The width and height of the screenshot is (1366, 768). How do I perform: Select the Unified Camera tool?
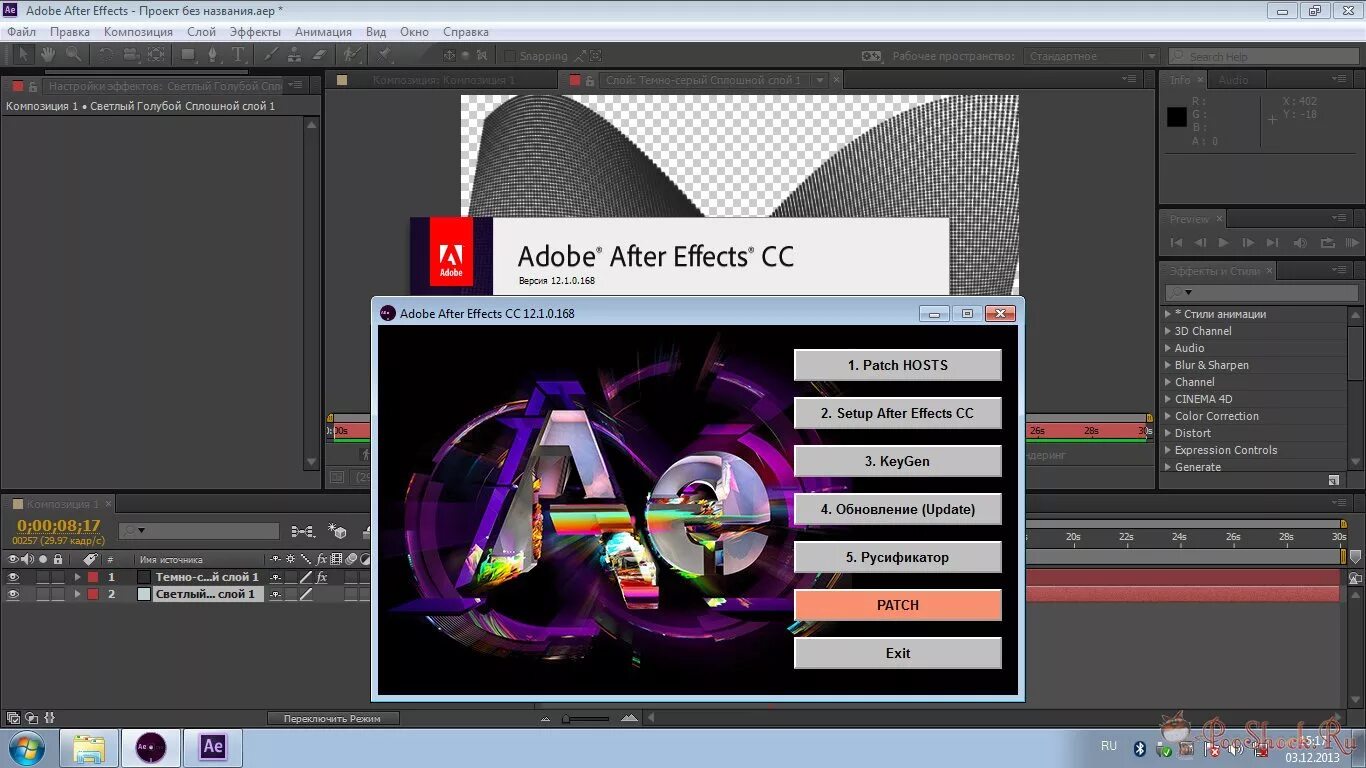(x=131, y=55)
